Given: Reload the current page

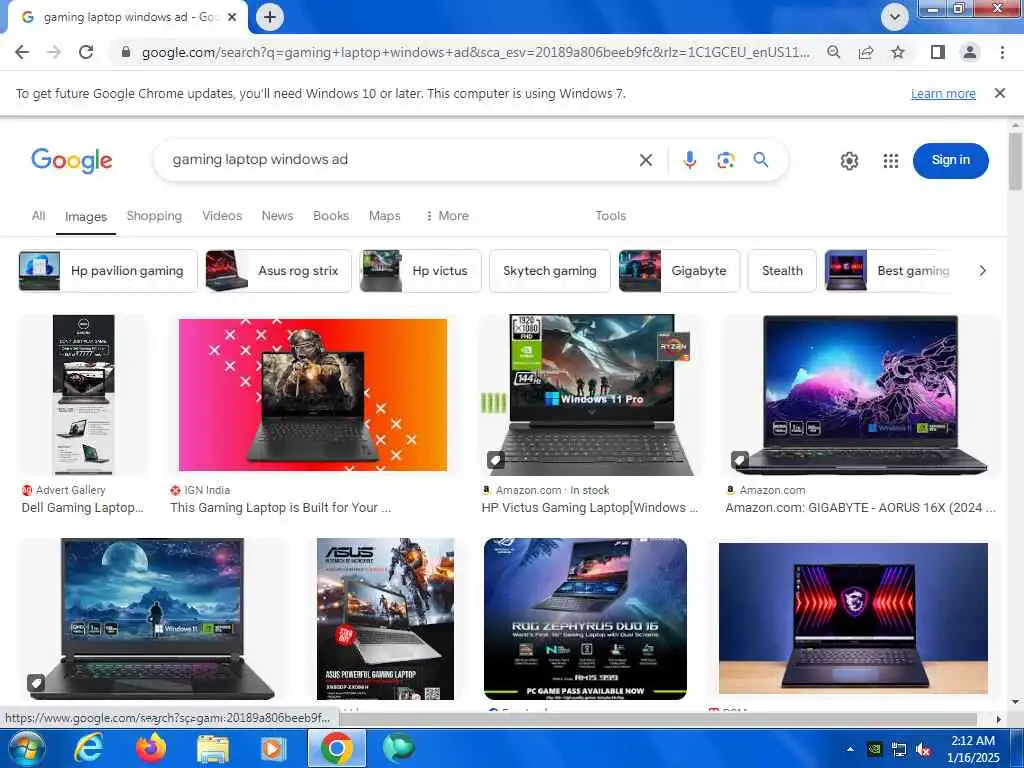Looking at the screenshot, I should [86, 52].
